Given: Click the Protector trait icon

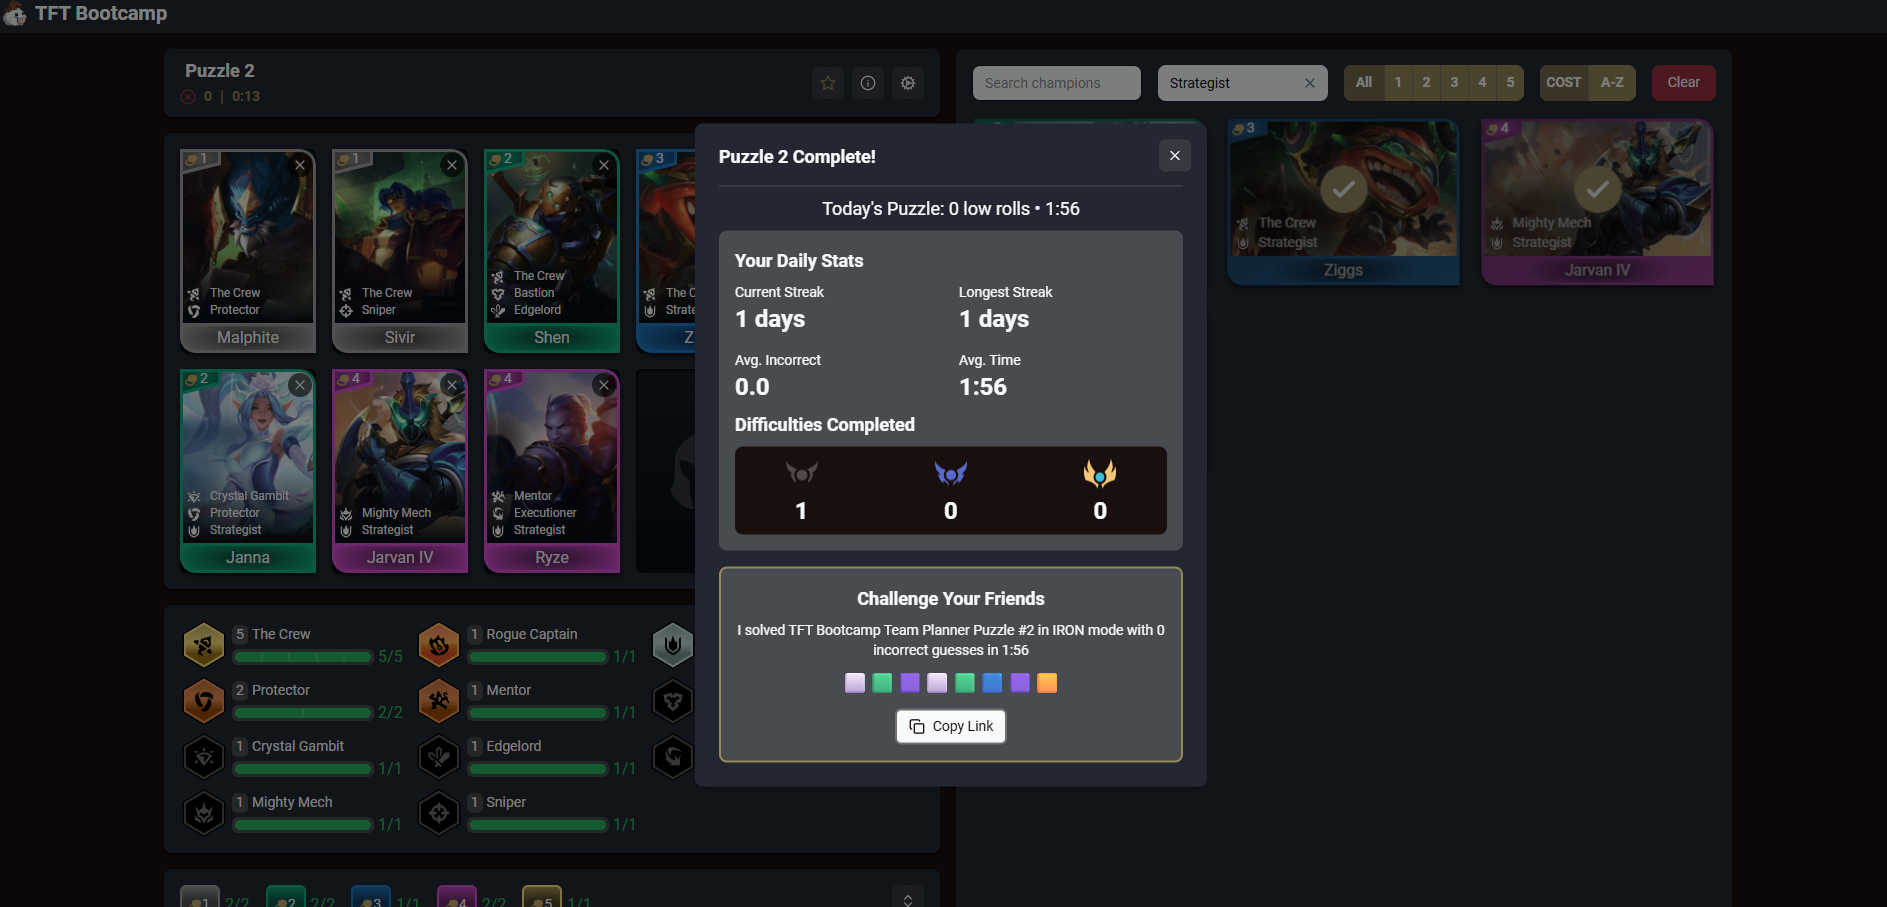Looking at the screenshot, I should 204,701.
